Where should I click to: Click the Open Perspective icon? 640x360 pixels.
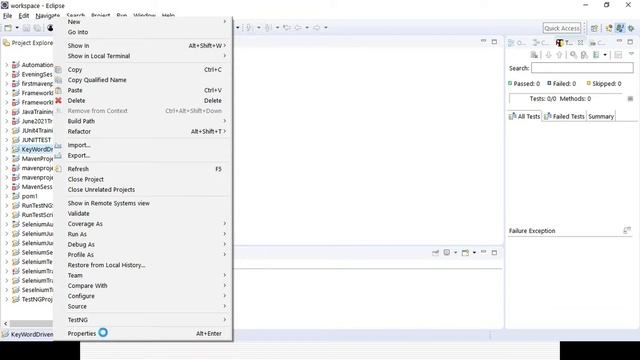[x=594, y=28]
